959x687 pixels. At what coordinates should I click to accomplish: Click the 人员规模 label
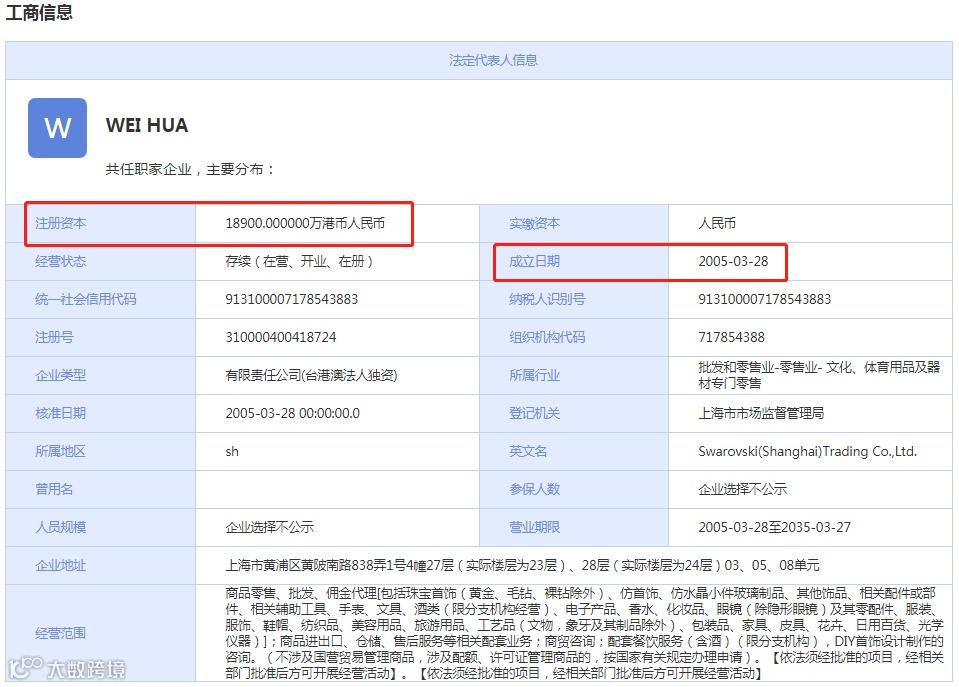click(x=61, y=527)
